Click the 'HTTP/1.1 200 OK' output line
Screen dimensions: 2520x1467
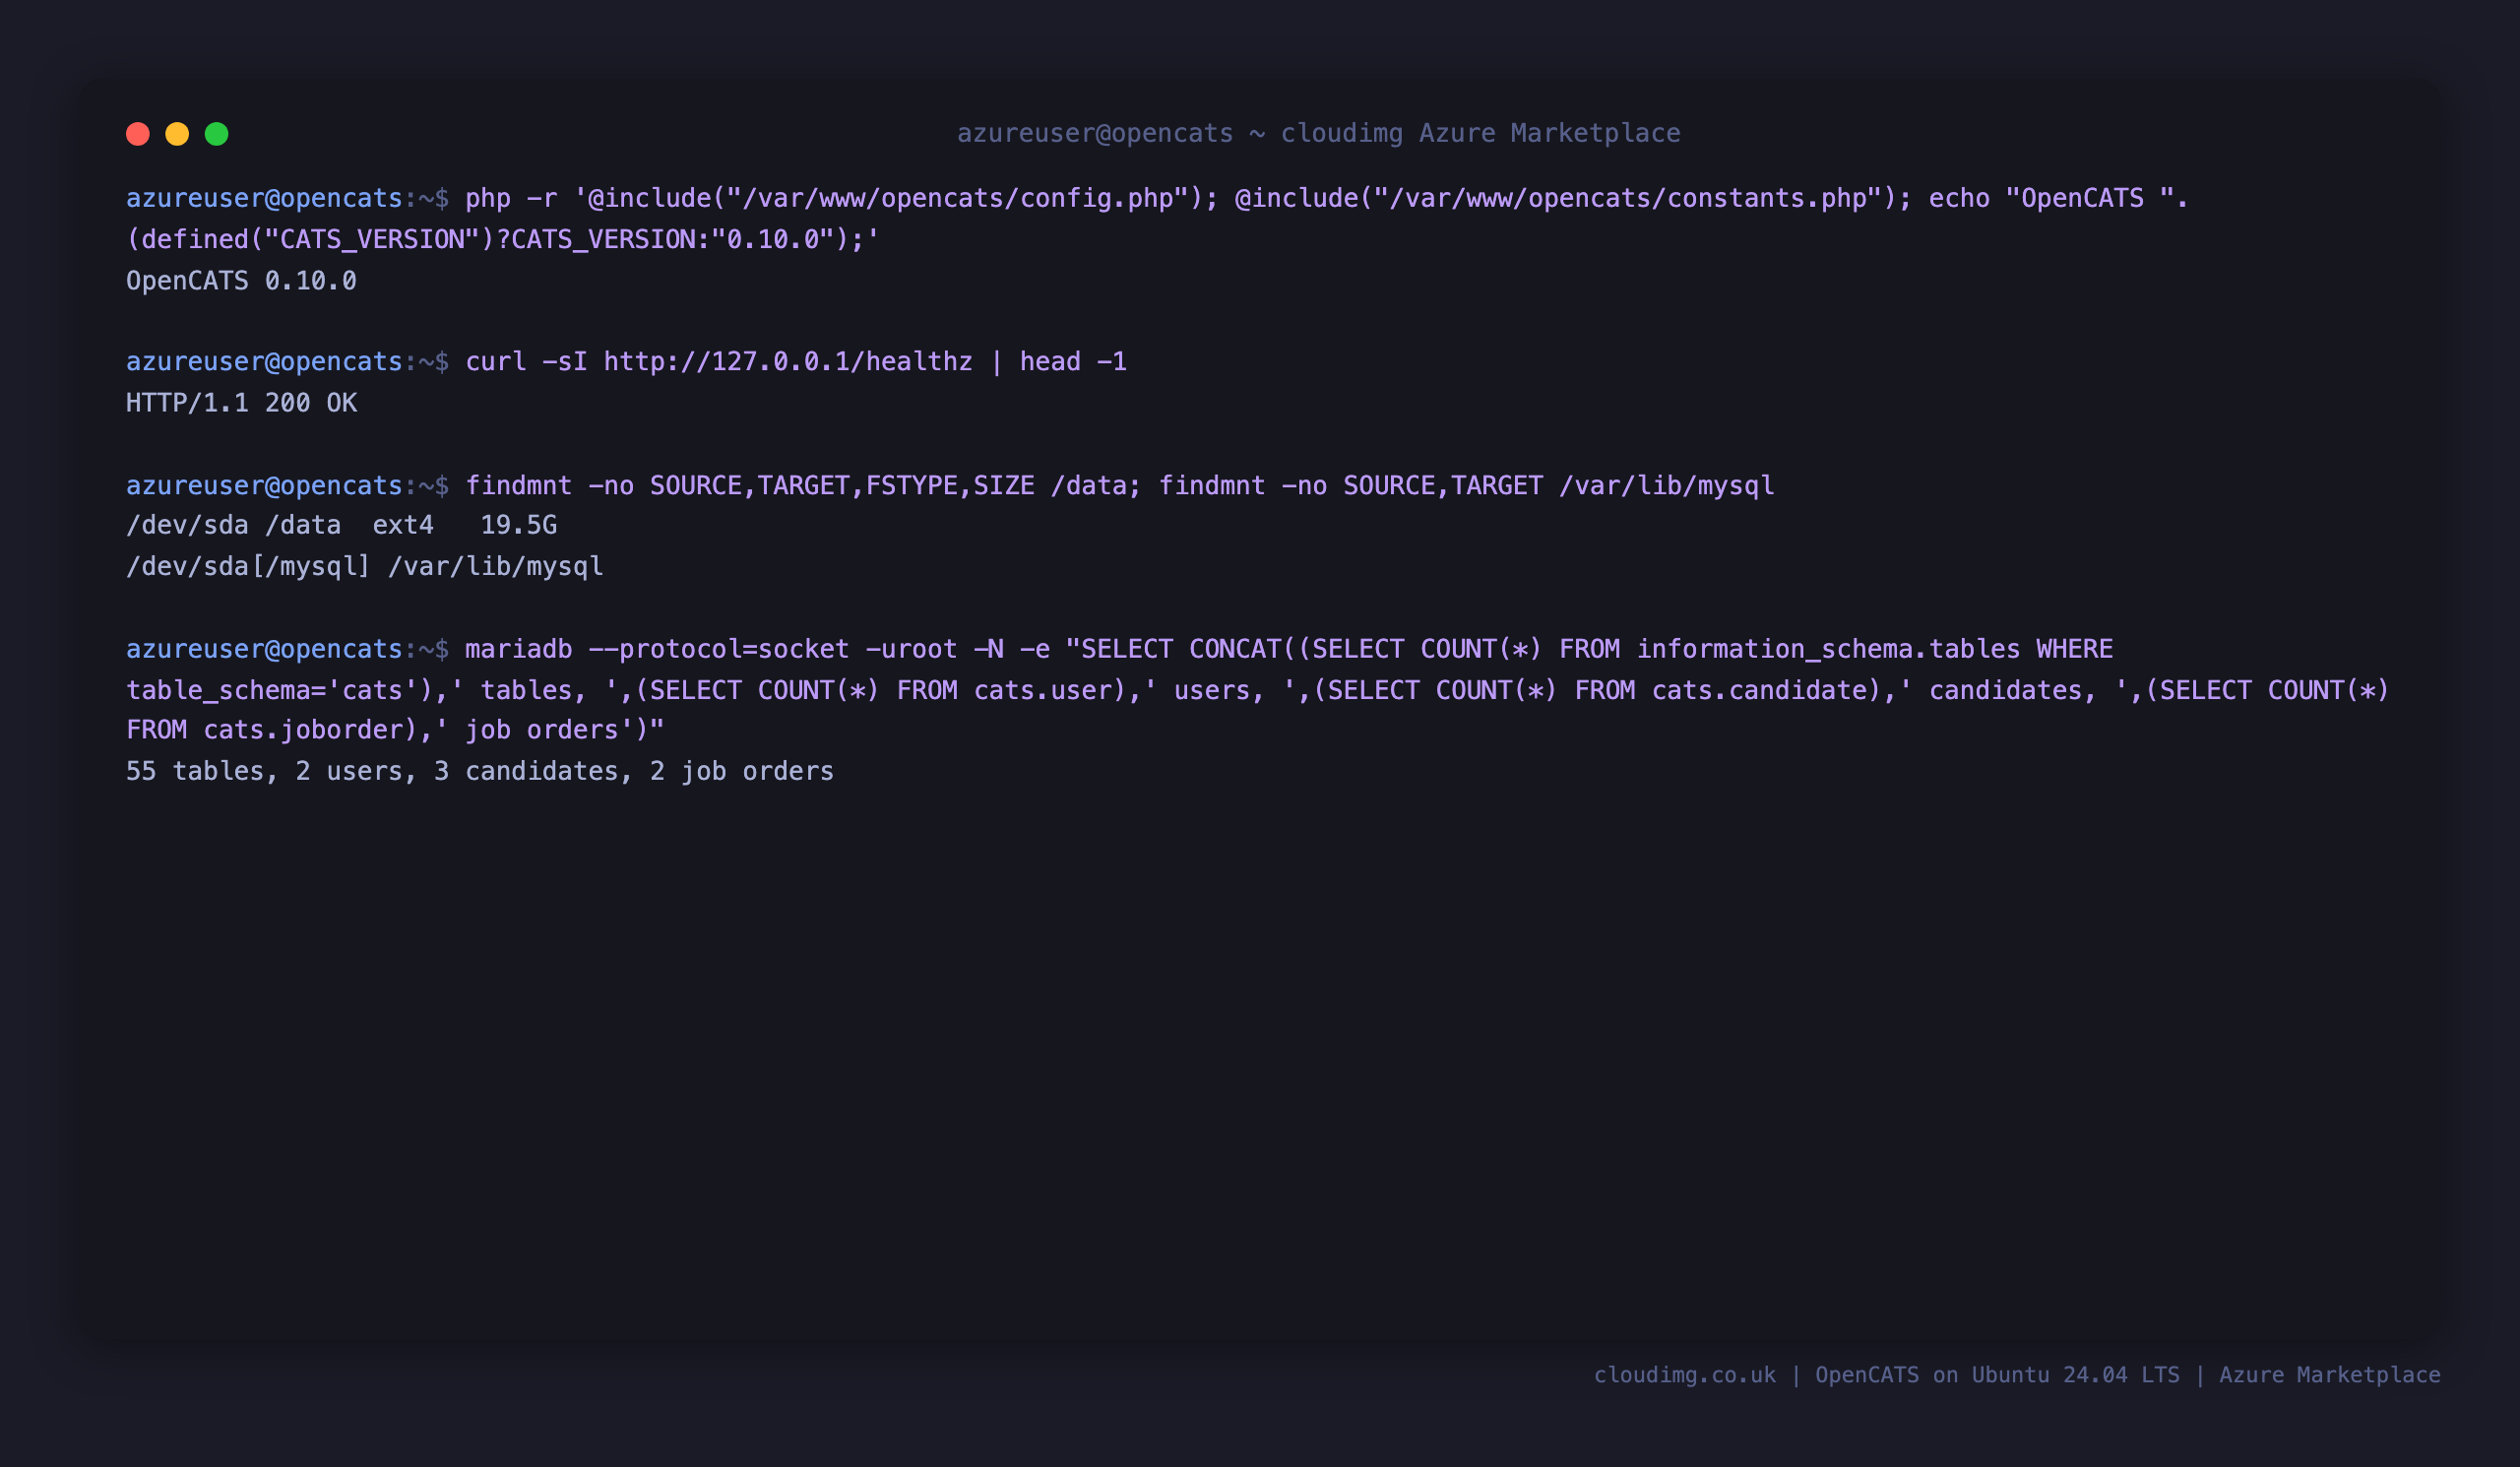pyautogui.click(x=241, y=403)
